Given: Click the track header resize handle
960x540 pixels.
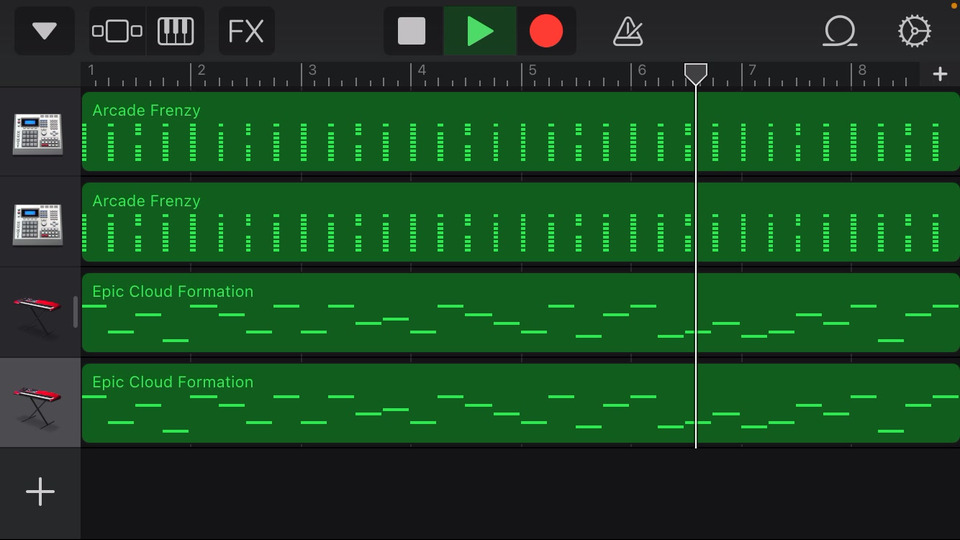Looking at the screenshot, I should click(x=75, y=312).
